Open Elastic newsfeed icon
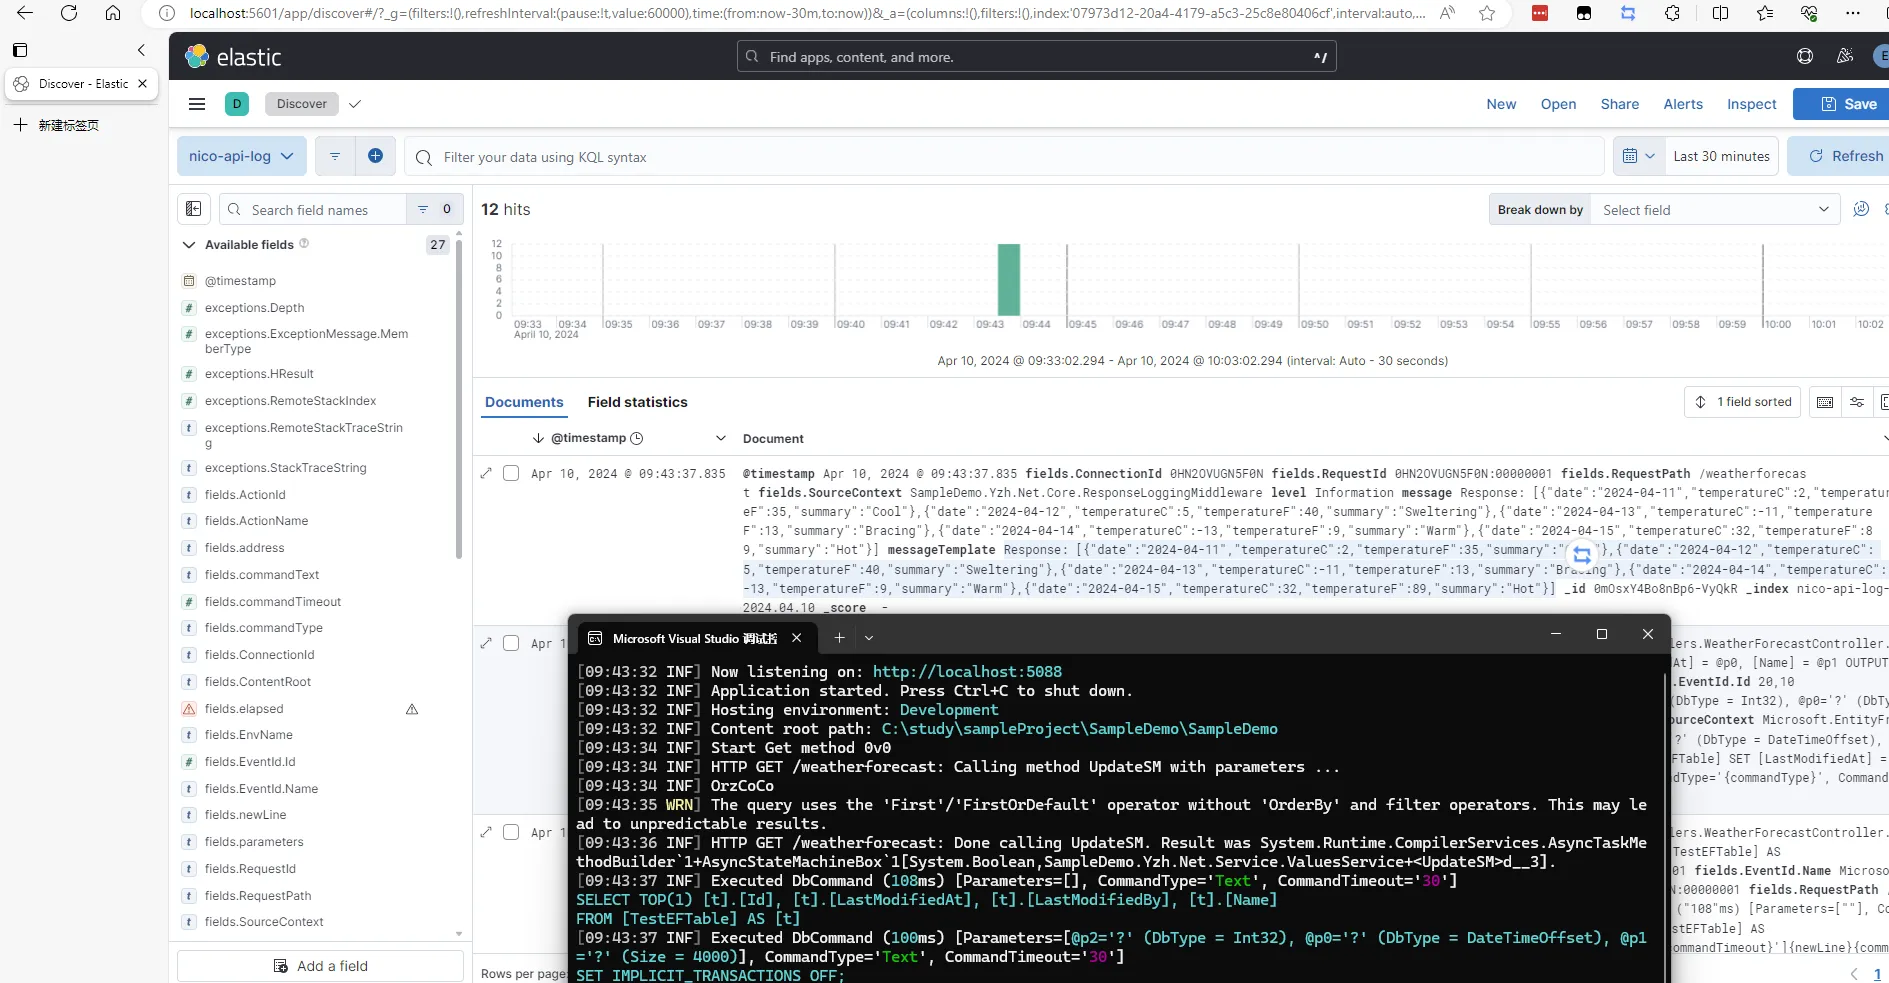The width and height of the screenshot is (1889, 983). (x=1845, y=56)
